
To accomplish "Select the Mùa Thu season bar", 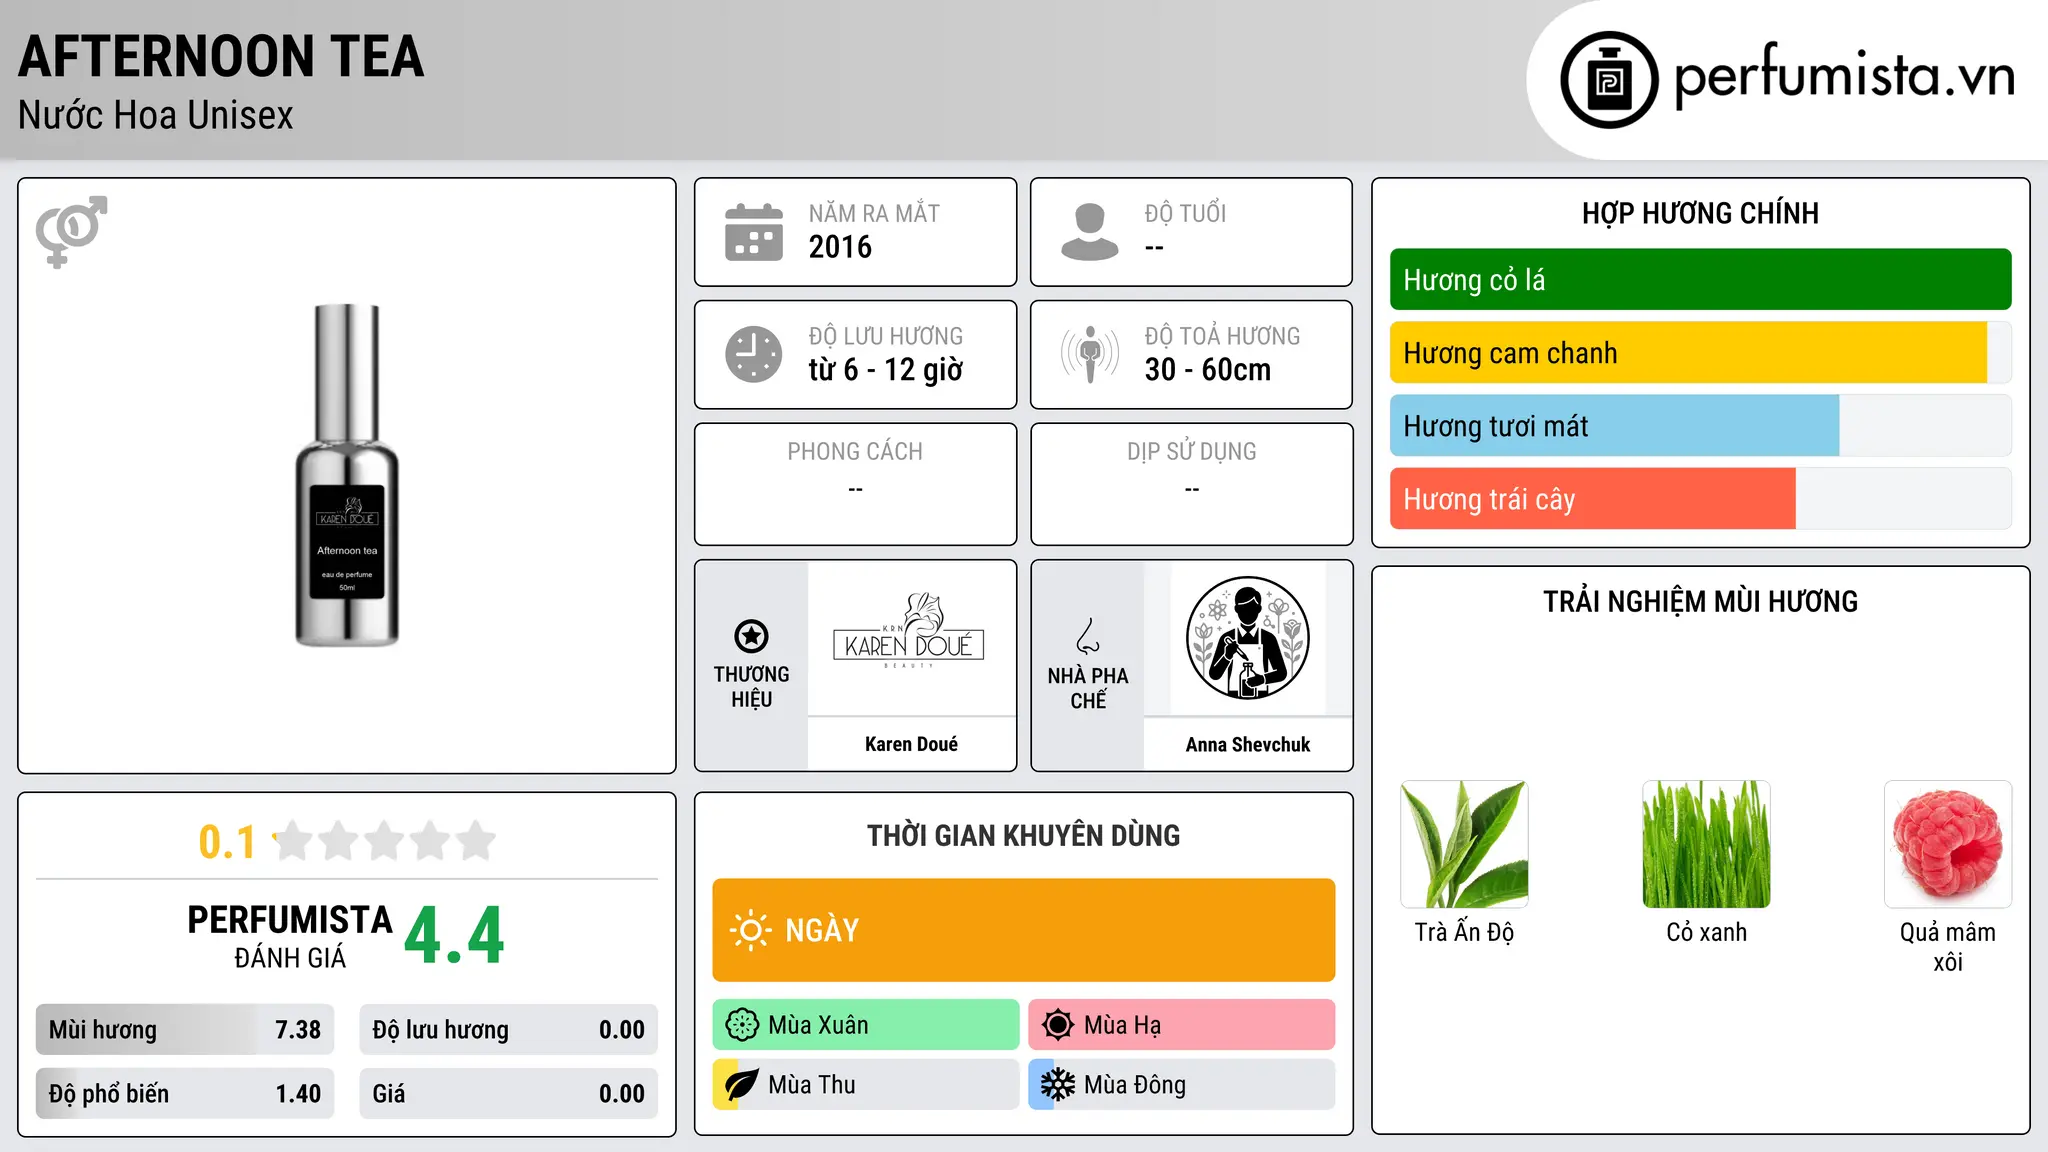I will click(866, 1085).
